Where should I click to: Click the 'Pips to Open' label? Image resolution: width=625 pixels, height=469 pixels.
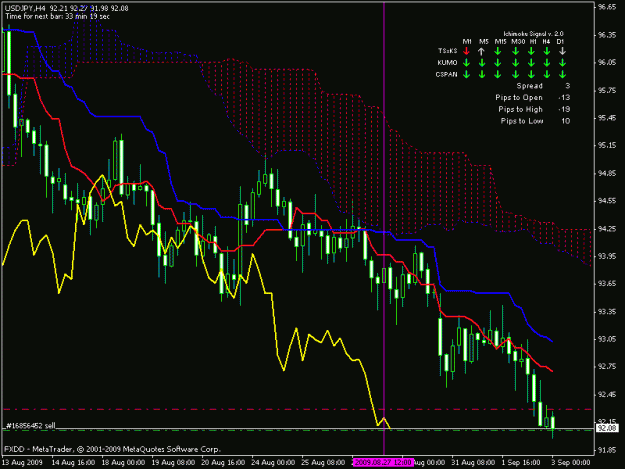coord(519,98)
